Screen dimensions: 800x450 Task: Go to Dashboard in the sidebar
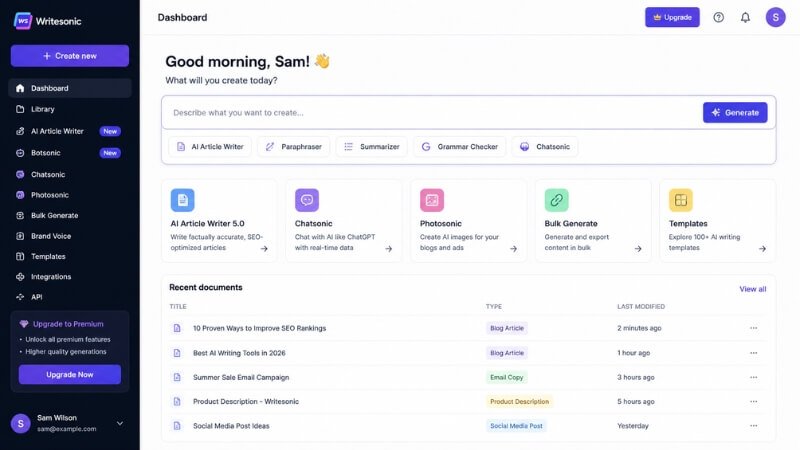click(x=70, y=88)
